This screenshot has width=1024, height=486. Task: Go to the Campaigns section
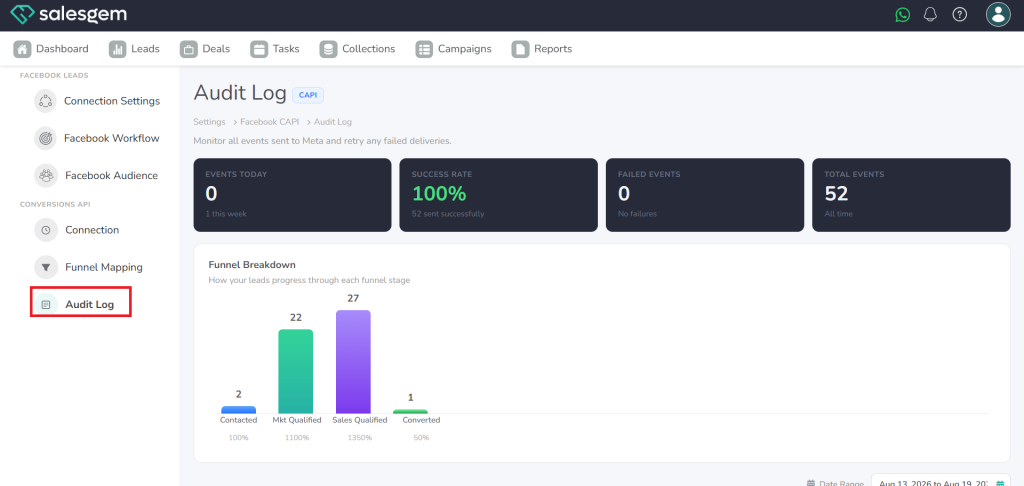(x=453, y=49)
